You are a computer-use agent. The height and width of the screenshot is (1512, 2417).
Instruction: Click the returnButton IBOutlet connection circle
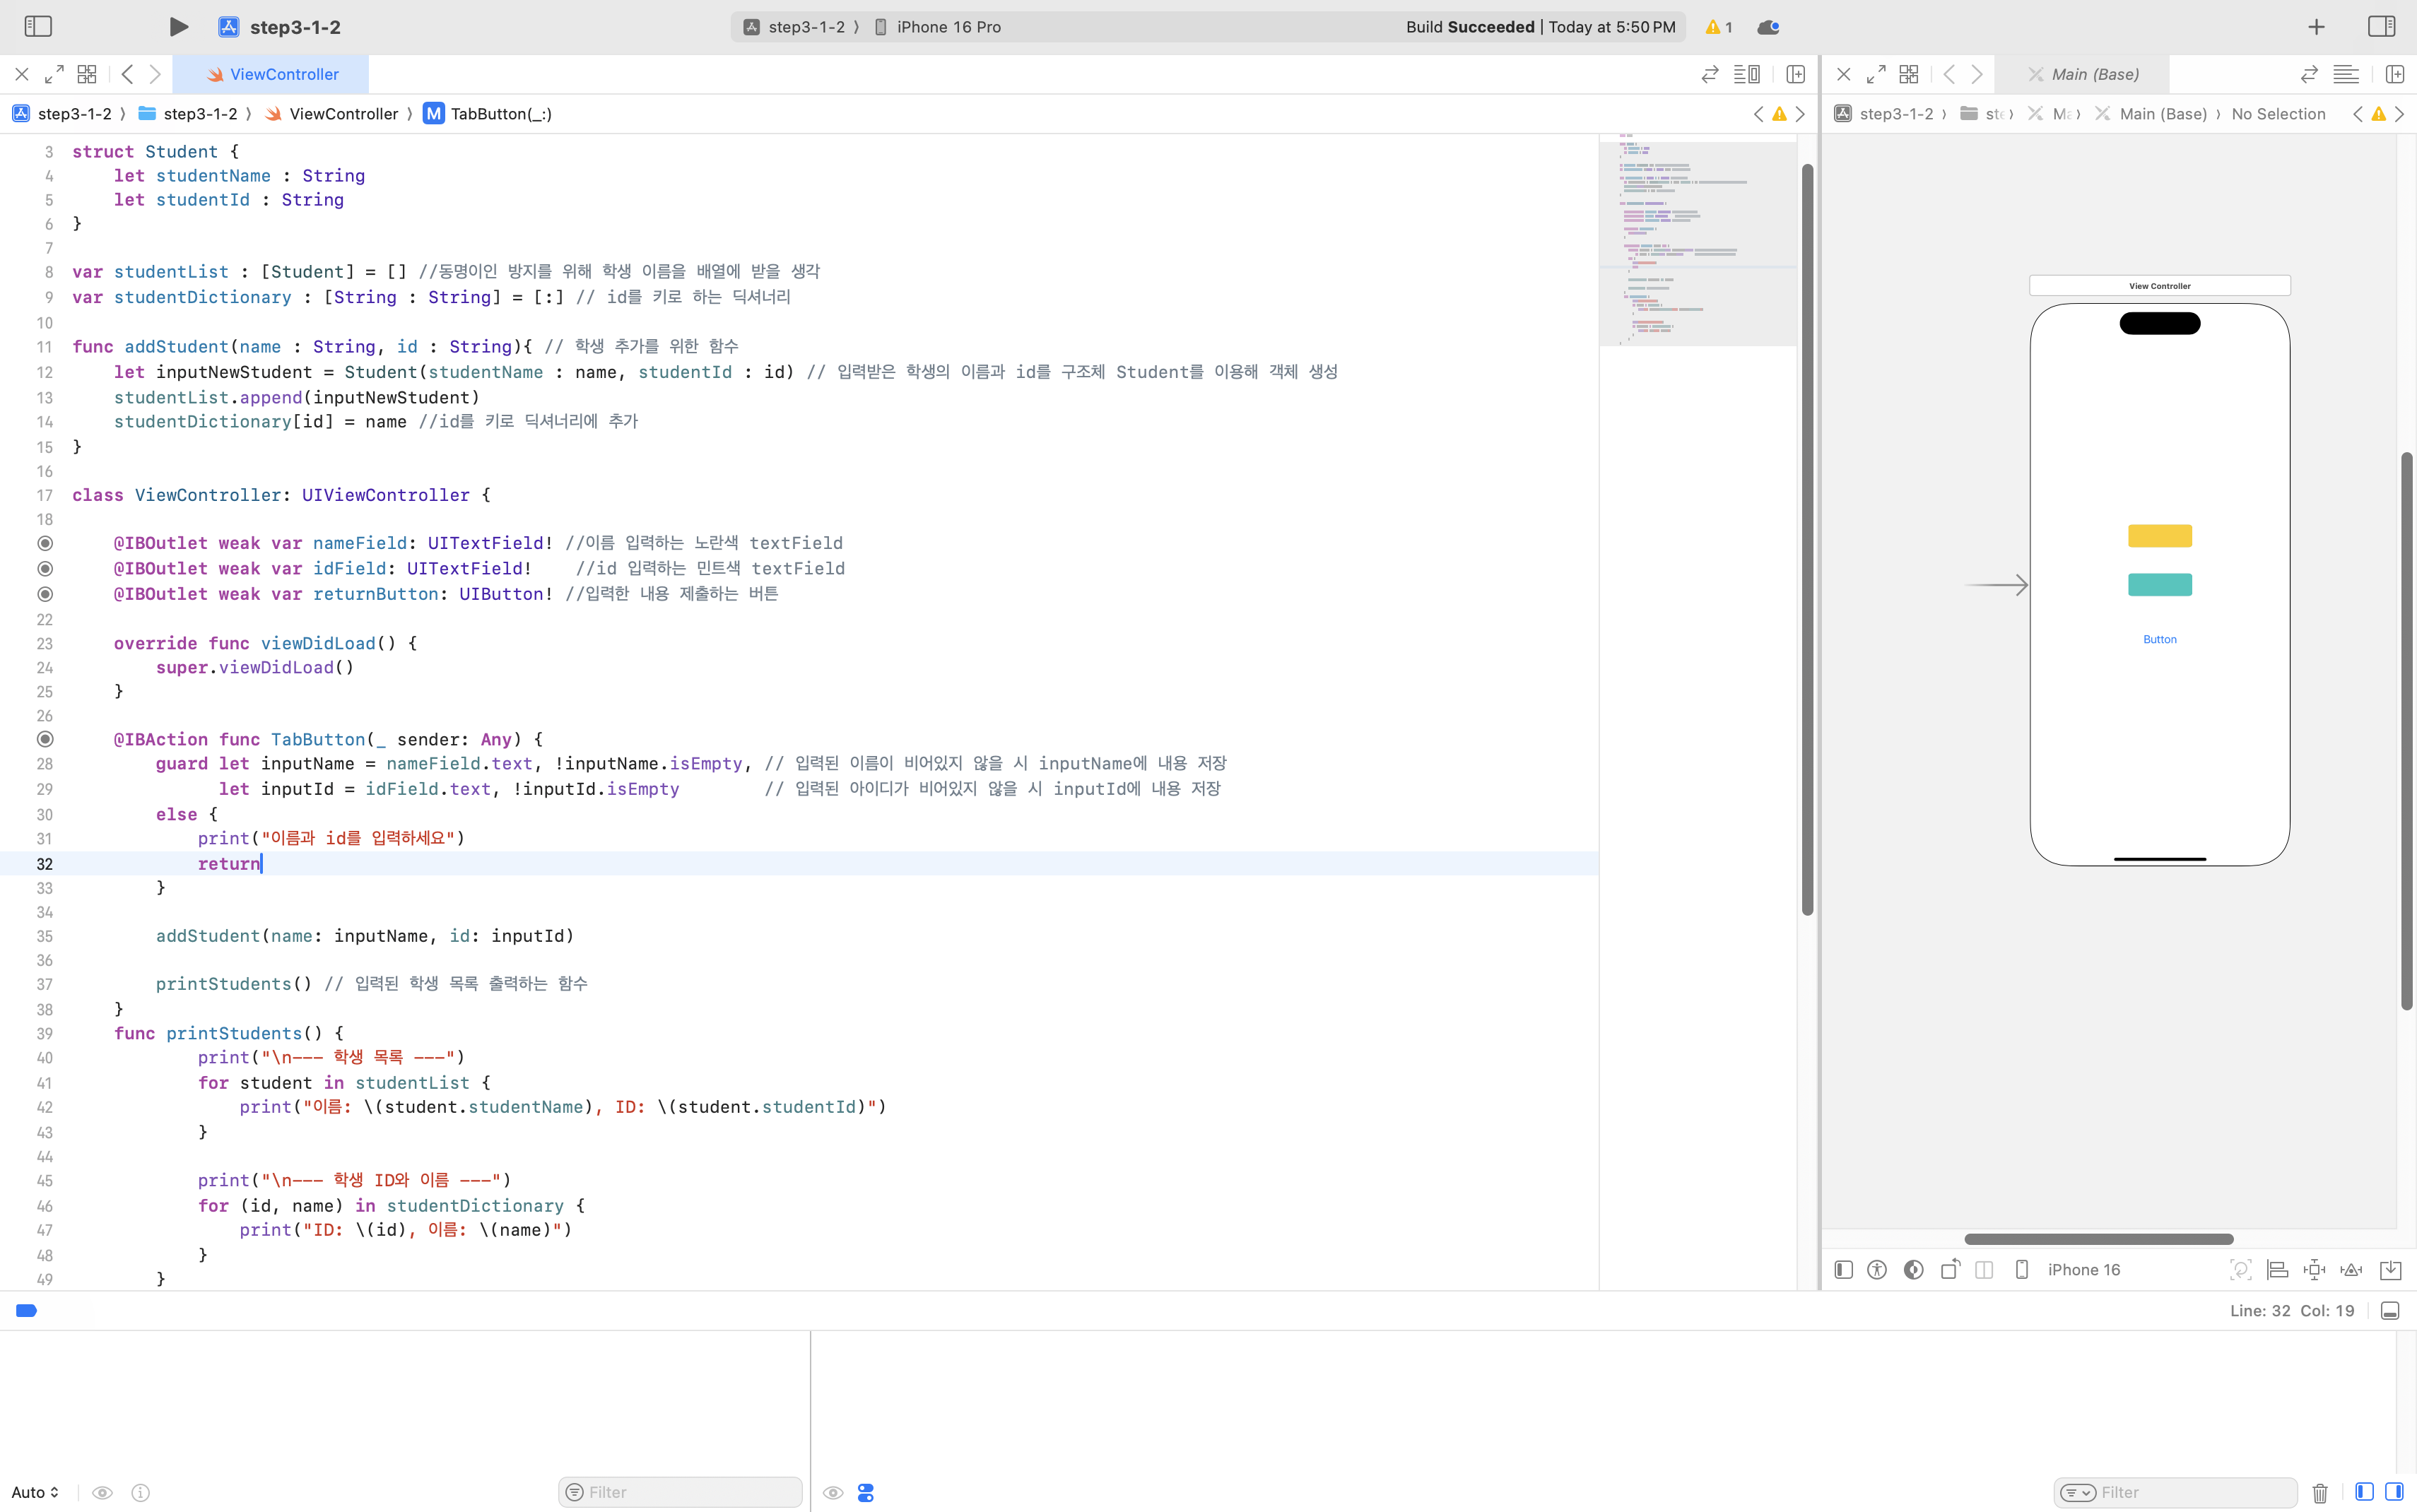[x=45, y=594]
